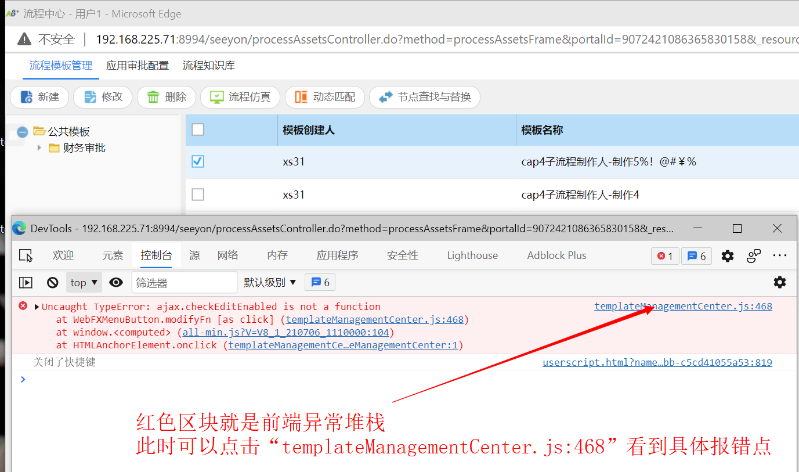Click the blue issues count badge in tab bar
The image size is (799, 472).
[x=697, y=256]
